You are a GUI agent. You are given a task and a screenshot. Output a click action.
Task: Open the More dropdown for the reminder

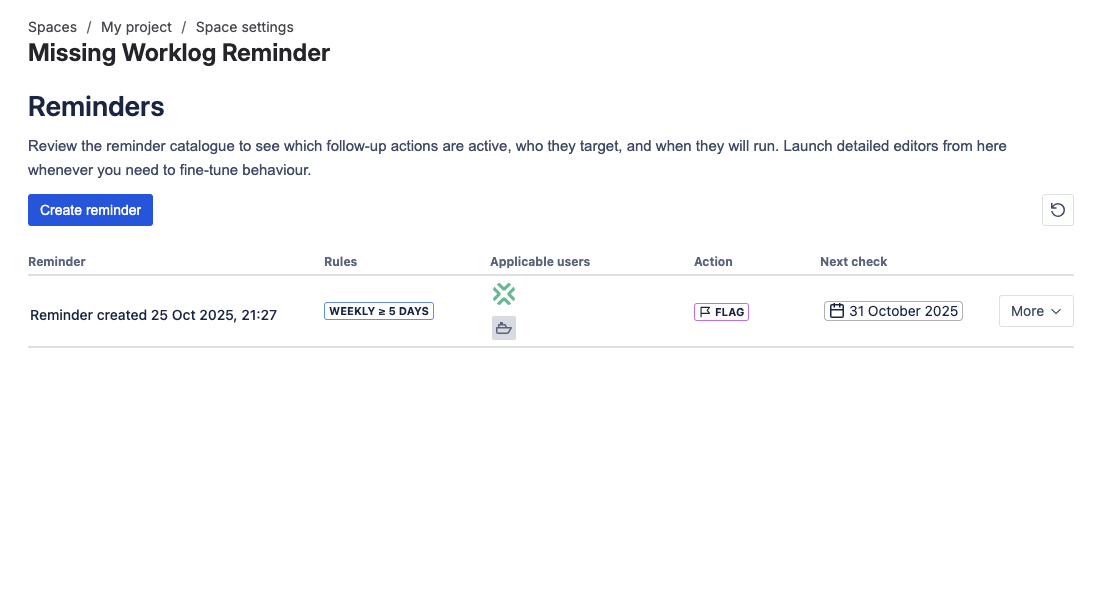pyautogui.click(x=1035, y=311)
